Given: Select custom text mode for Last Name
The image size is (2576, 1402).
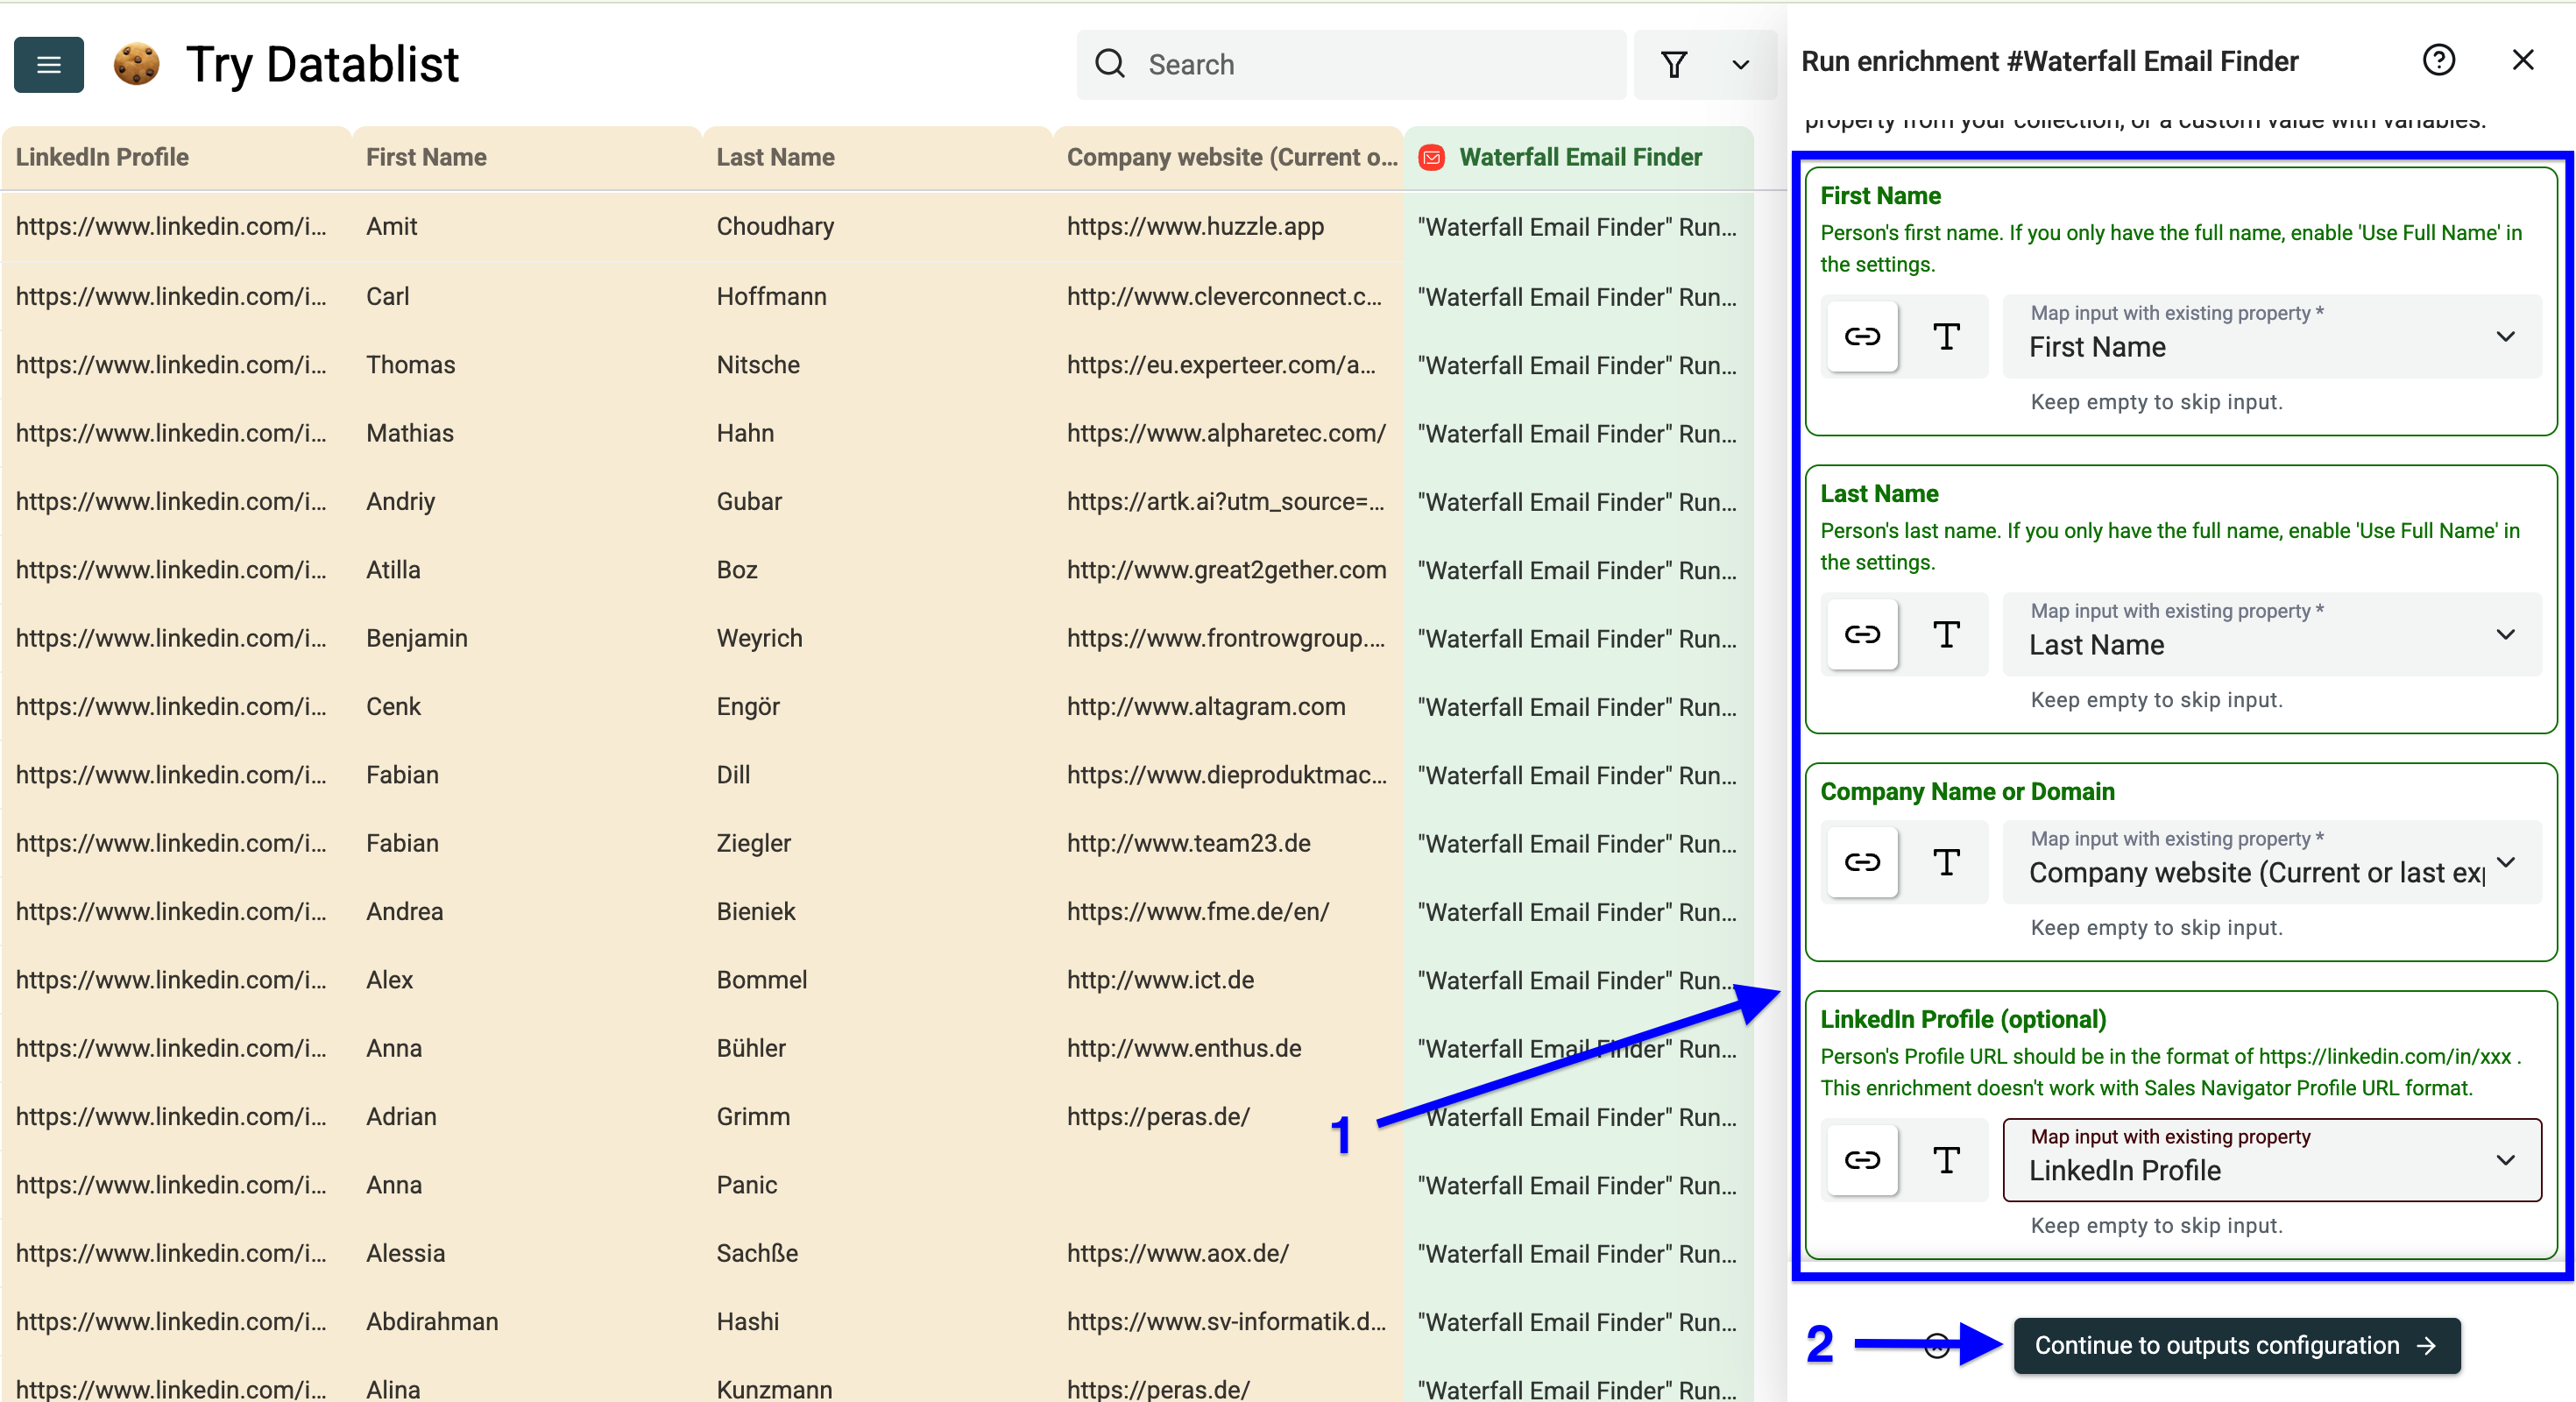Looking at the screenshot, I should (x=1946, y=635).
